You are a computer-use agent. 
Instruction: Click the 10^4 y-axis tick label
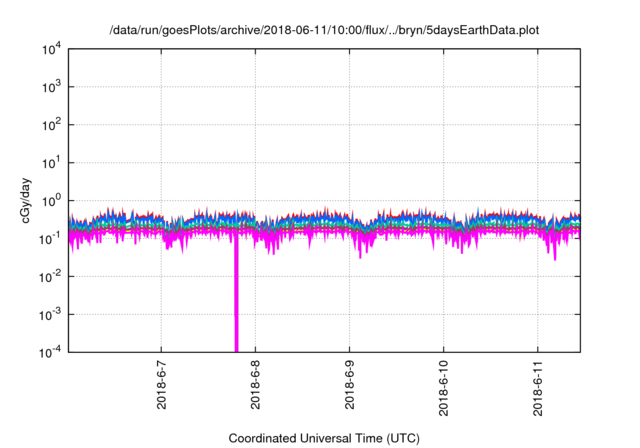click(x=51, y=50)
